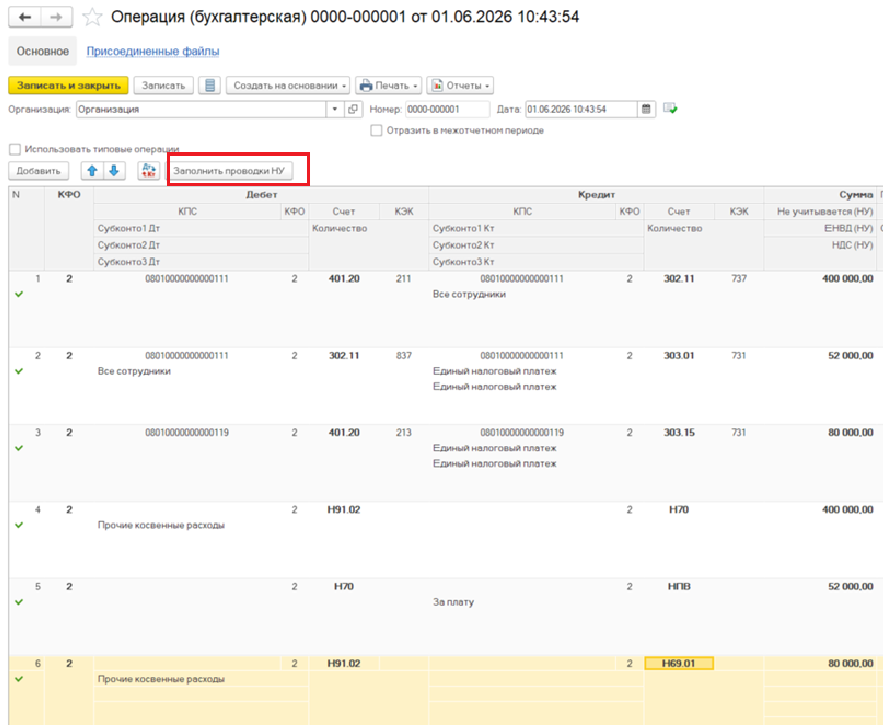Click the Дт/Кт swap entries icon
Image resolution: width=883 pixels, height=725 pixels.
click(149, 171)
